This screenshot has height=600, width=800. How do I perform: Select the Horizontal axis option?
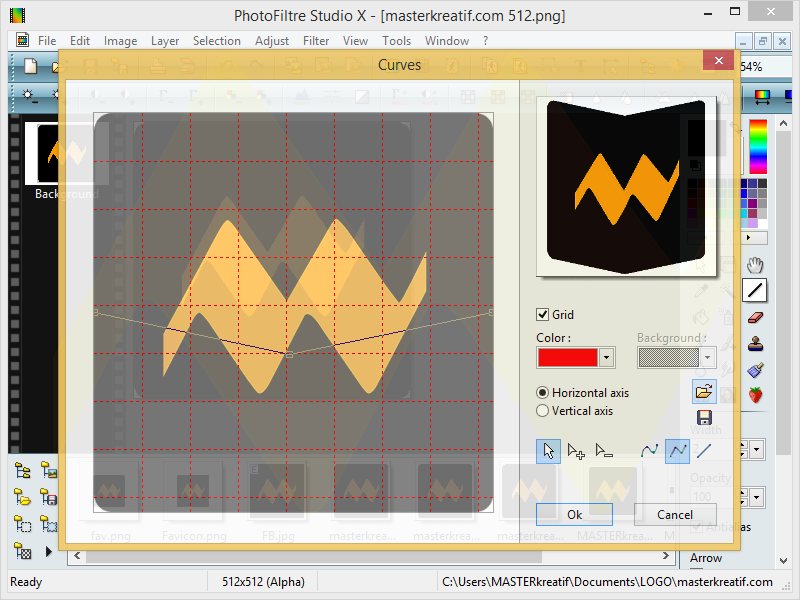[542, 392]
